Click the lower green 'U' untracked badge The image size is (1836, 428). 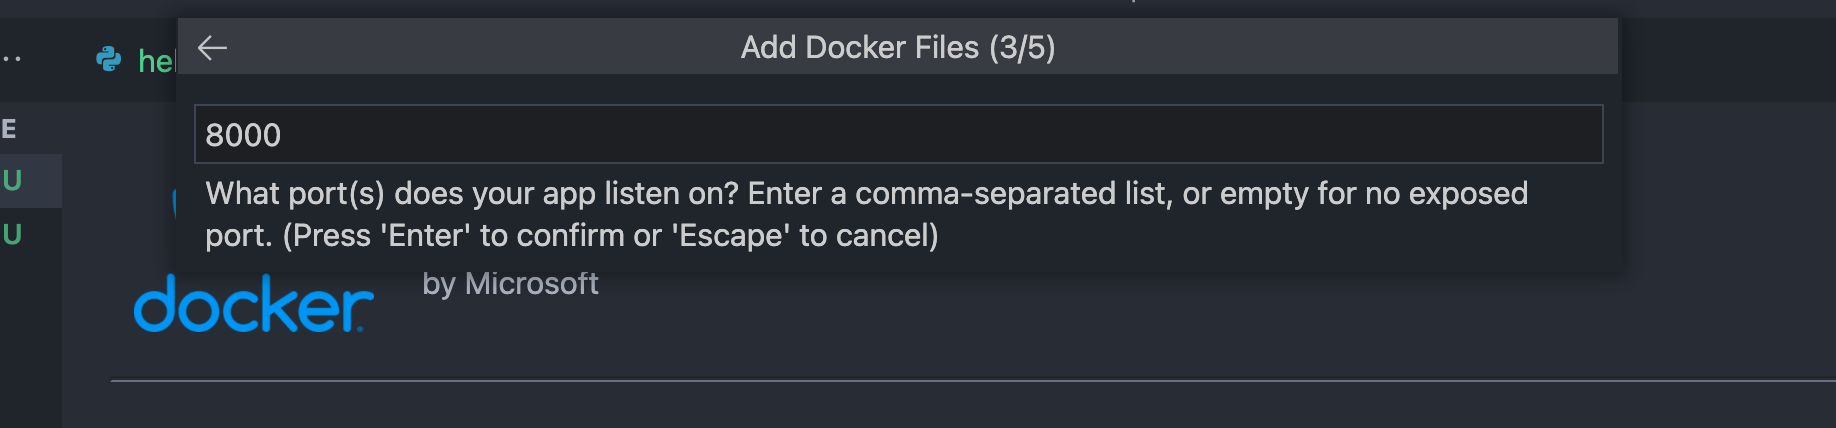click(12, 235)
